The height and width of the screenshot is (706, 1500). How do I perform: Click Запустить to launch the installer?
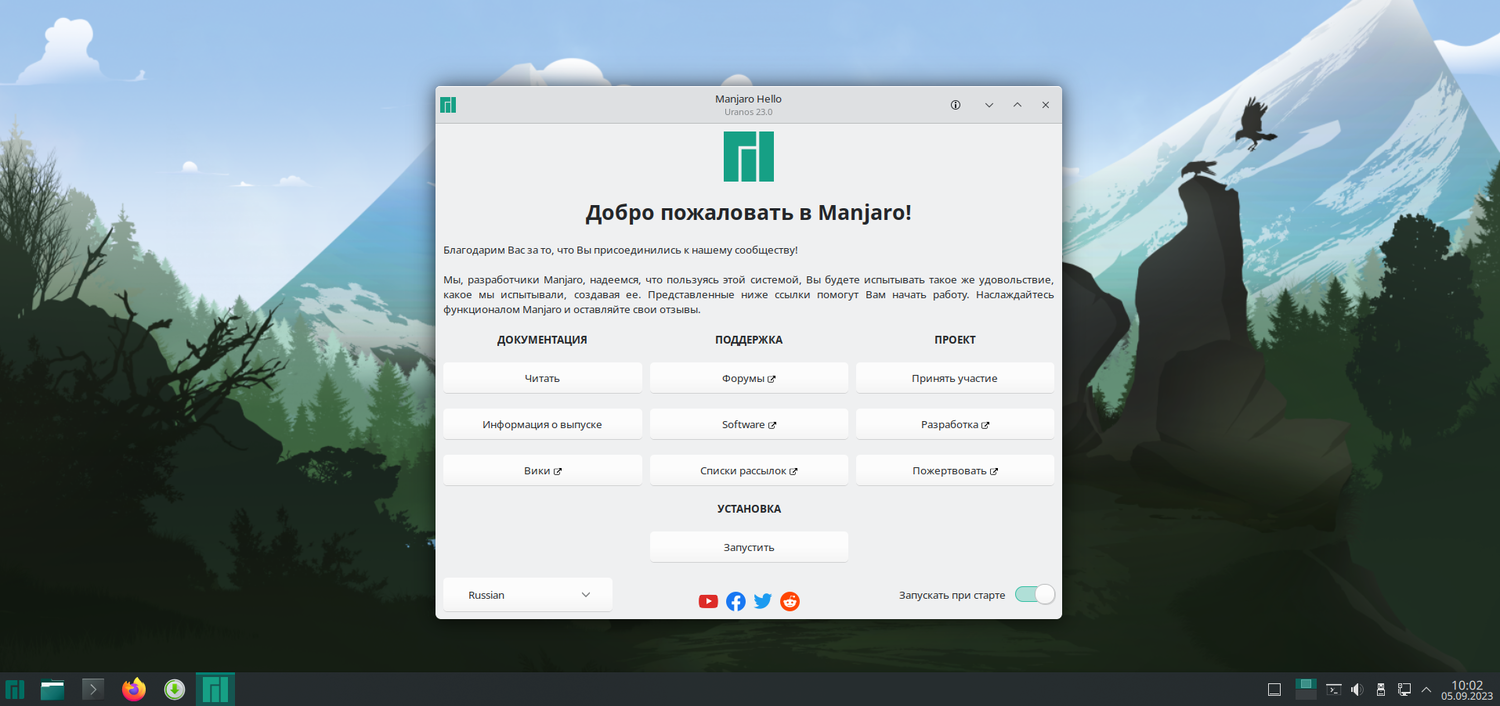point(749,547)
